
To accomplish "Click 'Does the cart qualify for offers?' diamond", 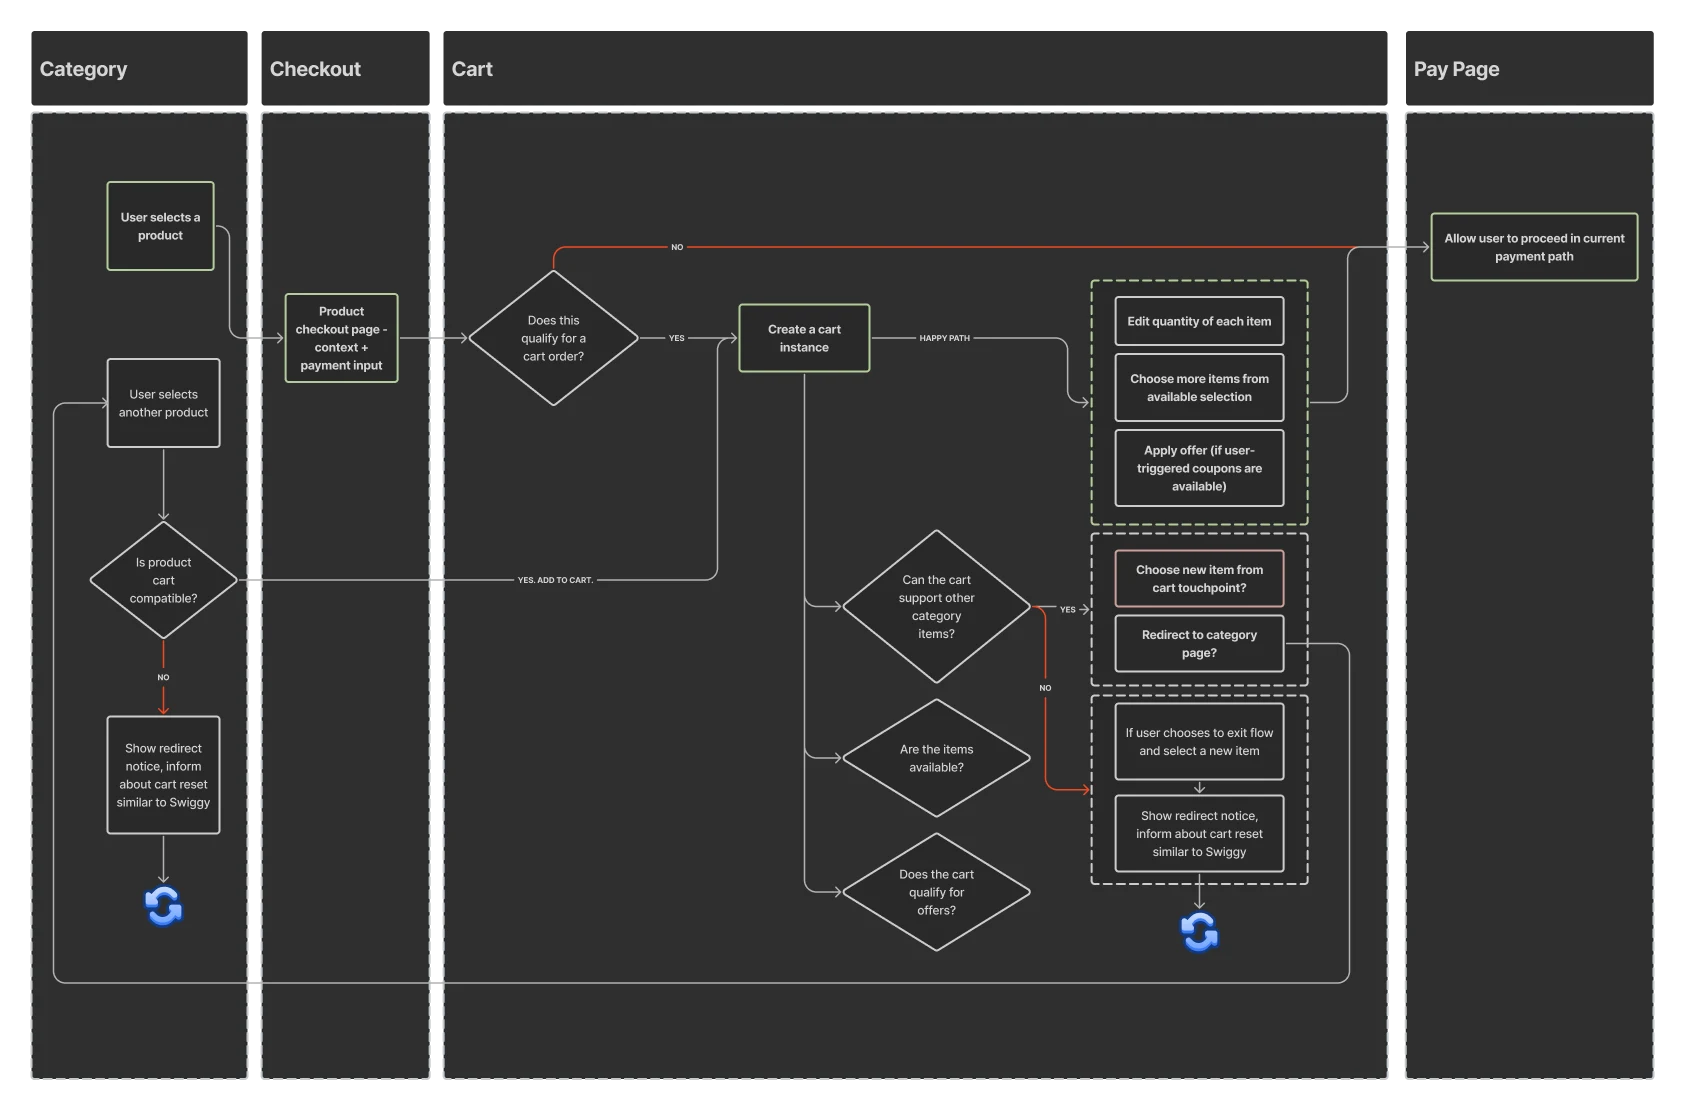I will (936, 892).
